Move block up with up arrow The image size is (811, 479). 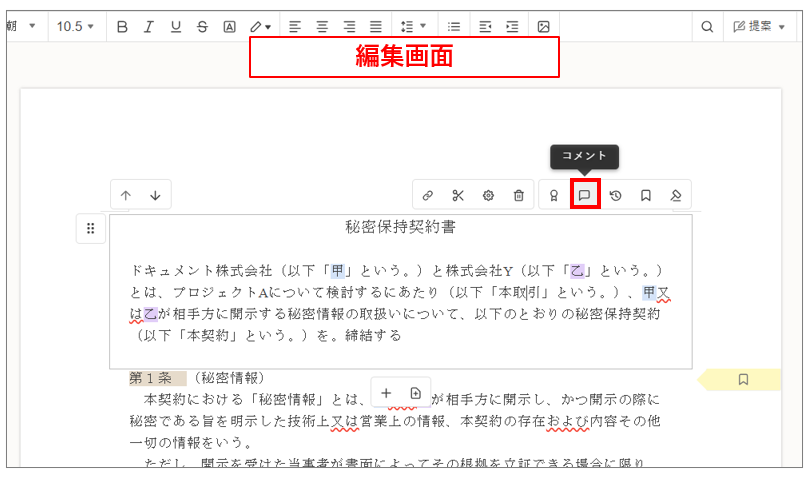click(125, 196)
